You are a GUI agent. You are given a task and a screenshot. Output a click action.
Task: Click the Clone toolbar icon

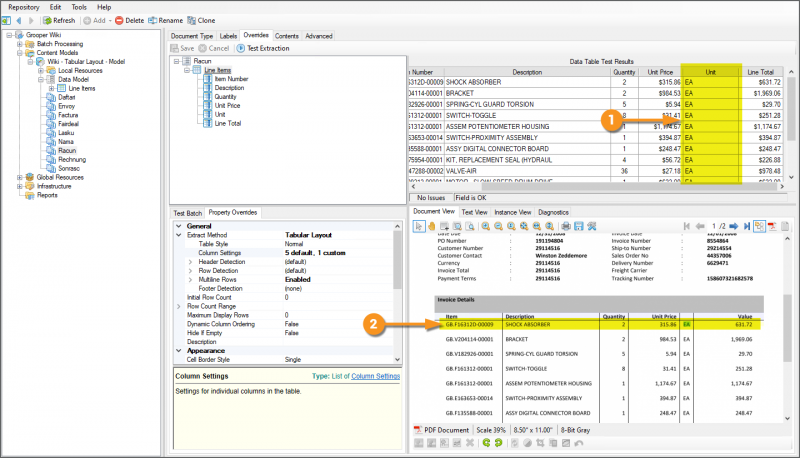click(x=191, y=20)
